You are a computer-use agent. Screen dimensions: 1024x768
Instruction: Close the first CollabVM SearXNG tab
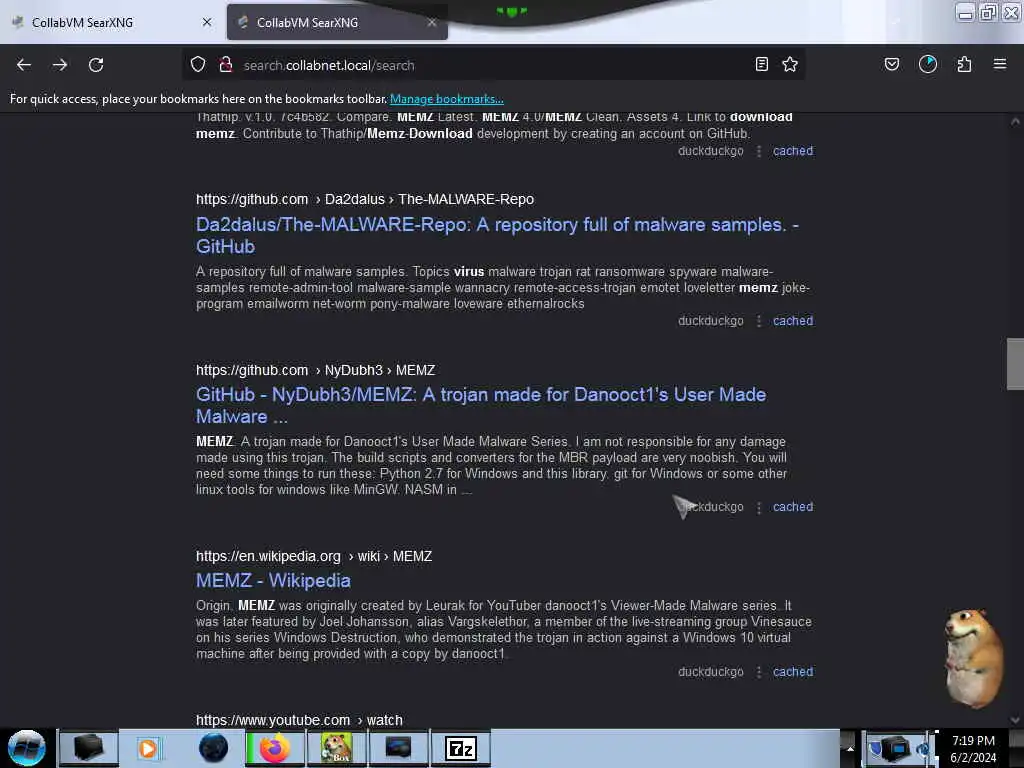207,22
